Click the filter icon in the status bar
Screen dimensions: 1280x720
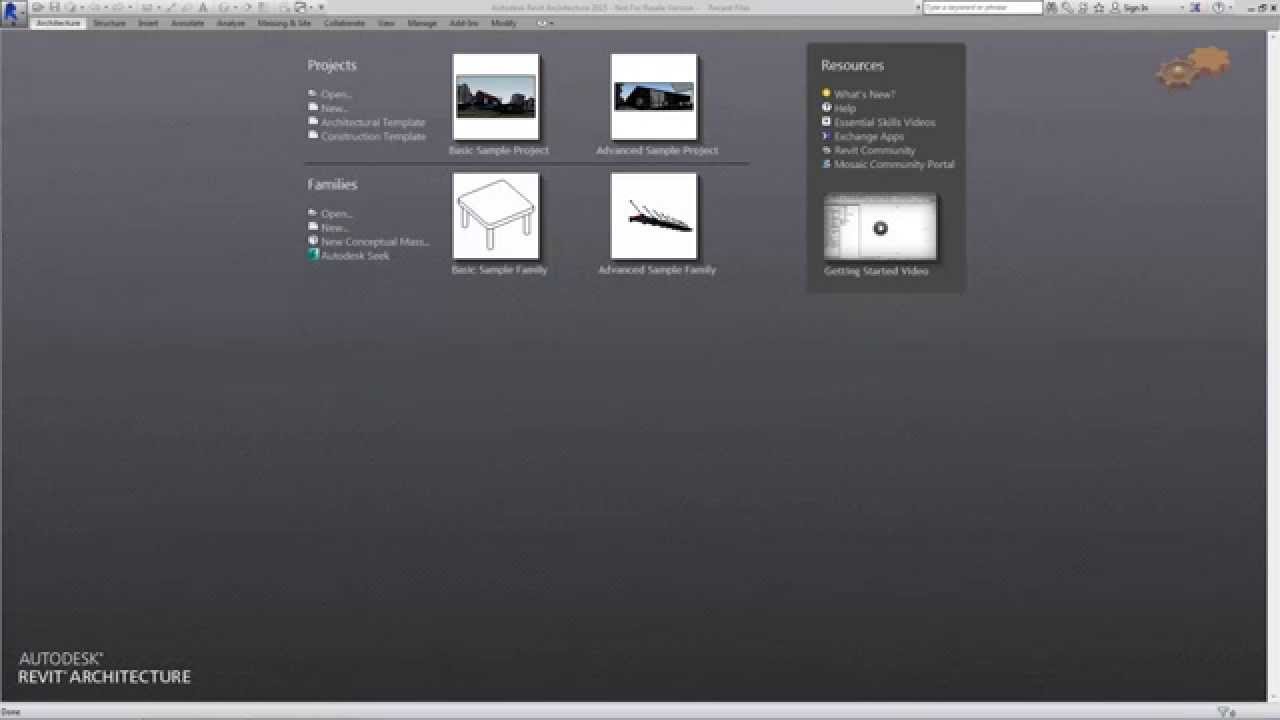tap(1222, 712)
